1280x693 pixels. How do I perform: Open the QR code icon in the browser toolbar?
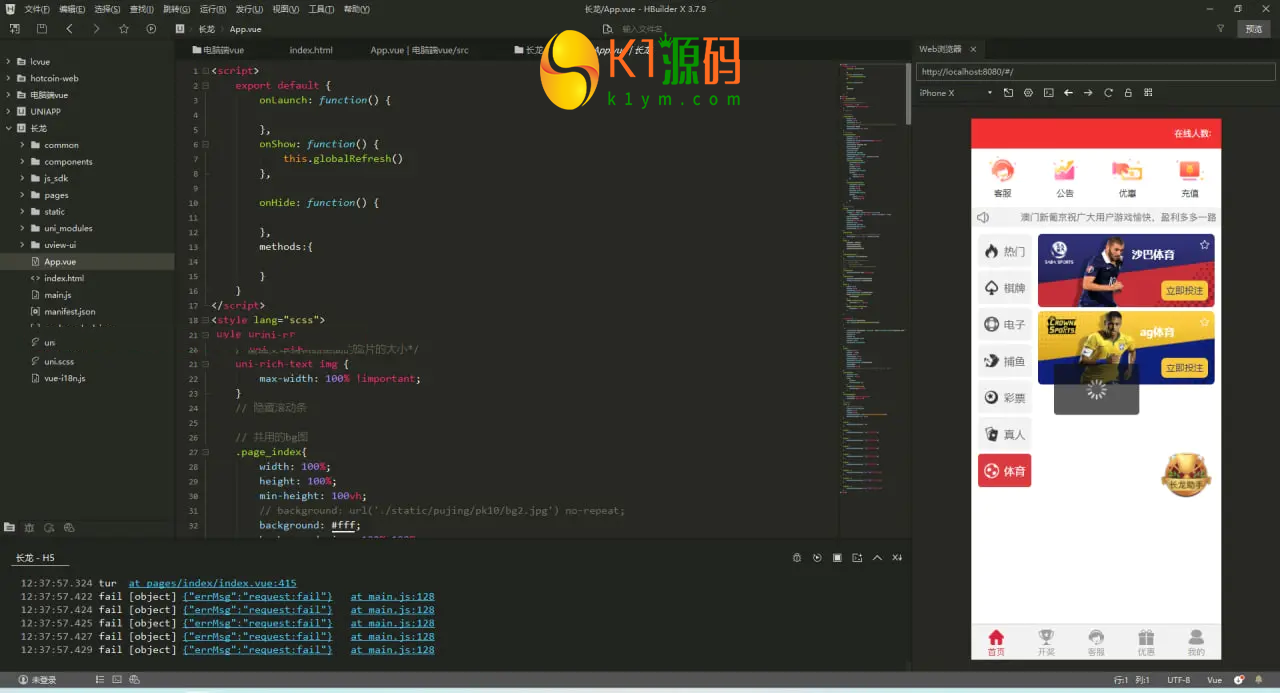[x=1148, y=93]
